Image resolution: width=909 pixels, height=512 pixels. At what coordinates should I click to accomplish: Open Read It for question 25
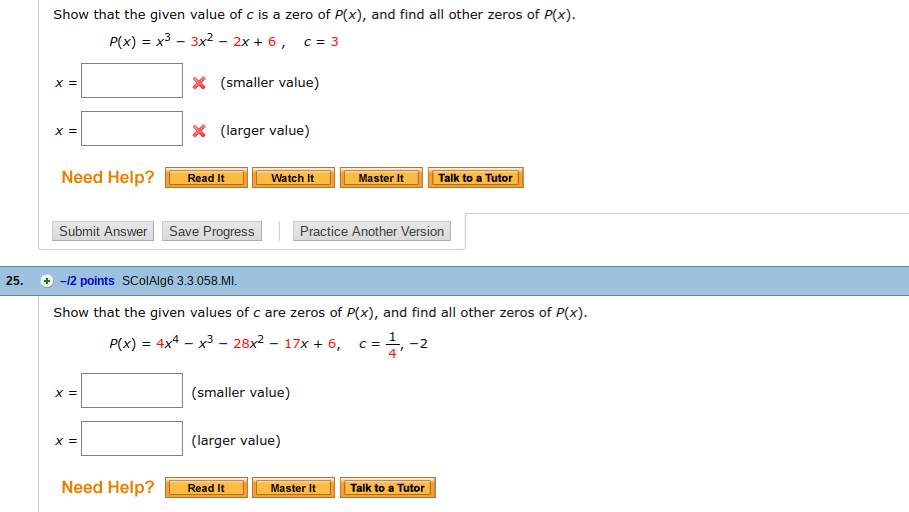pyautogui.click(x=206, y=488)
